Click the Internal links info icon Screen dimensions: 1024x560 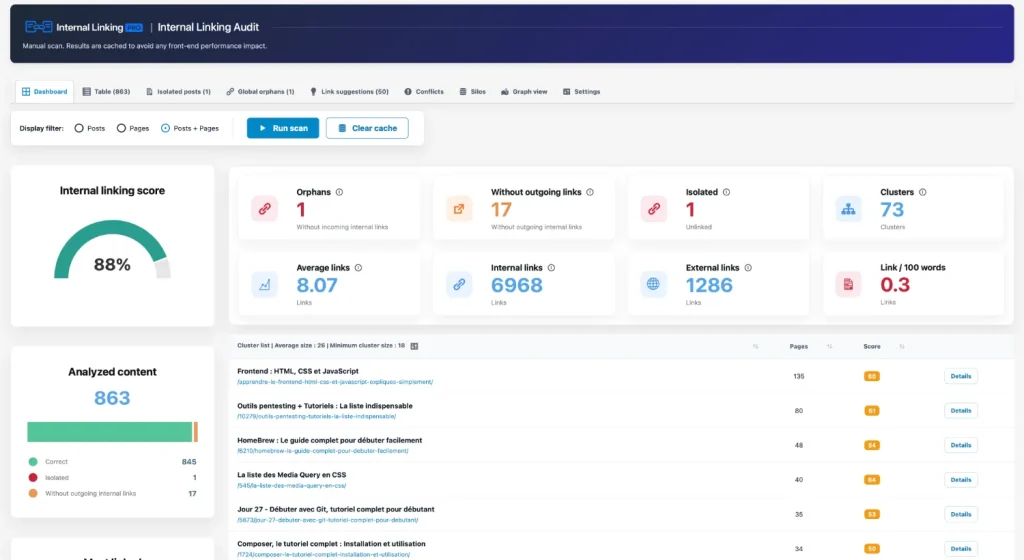pyautogui.click(x=551, y=268)
